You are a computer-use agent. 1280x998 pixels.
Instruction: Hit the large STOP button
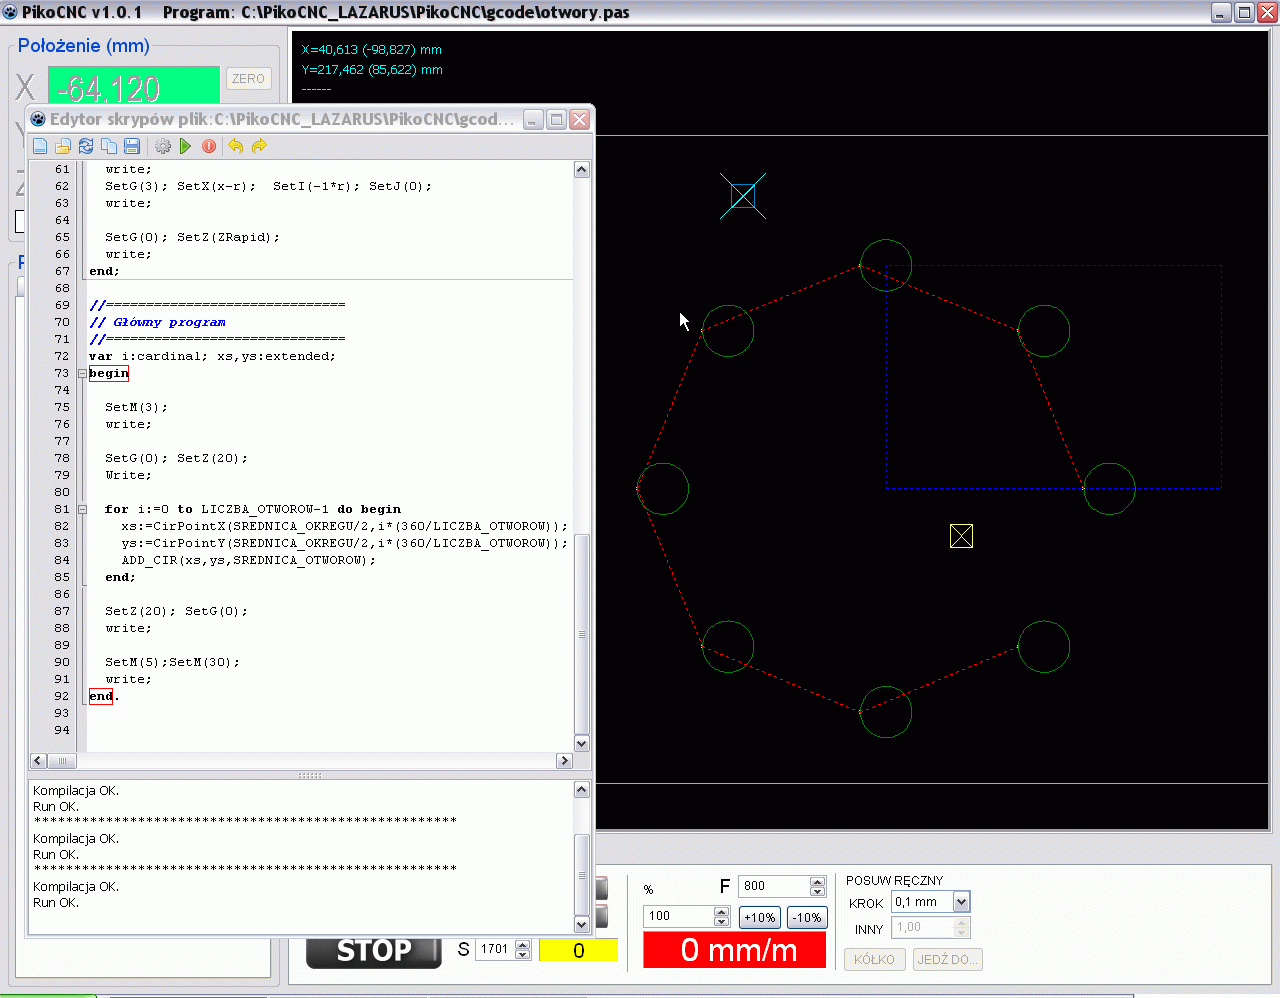pos(374,951)
